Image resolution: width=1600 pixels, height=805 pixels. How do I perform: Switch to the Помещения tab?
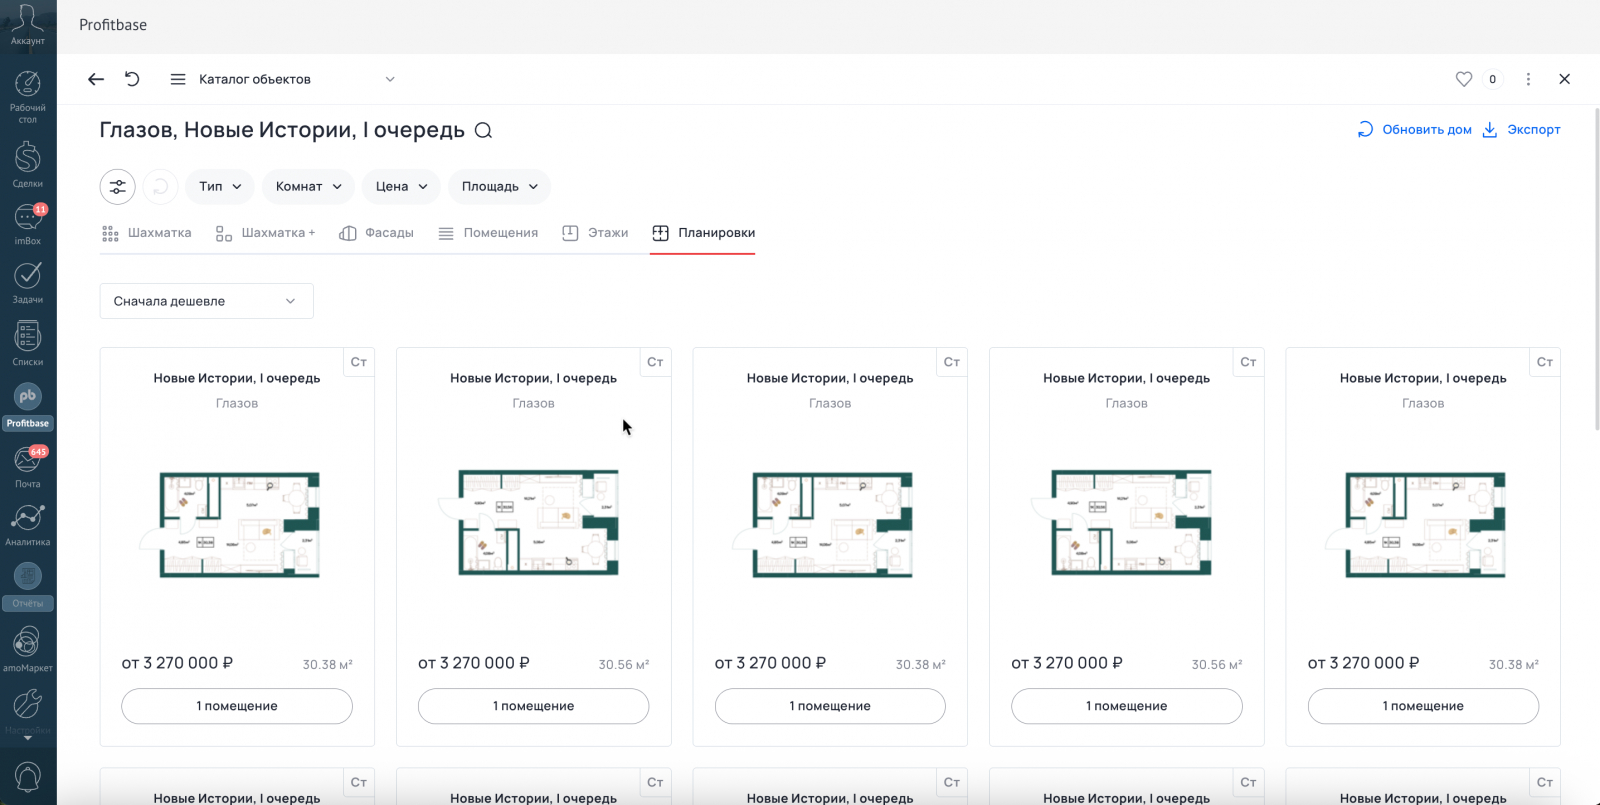(x=488, y=233)
